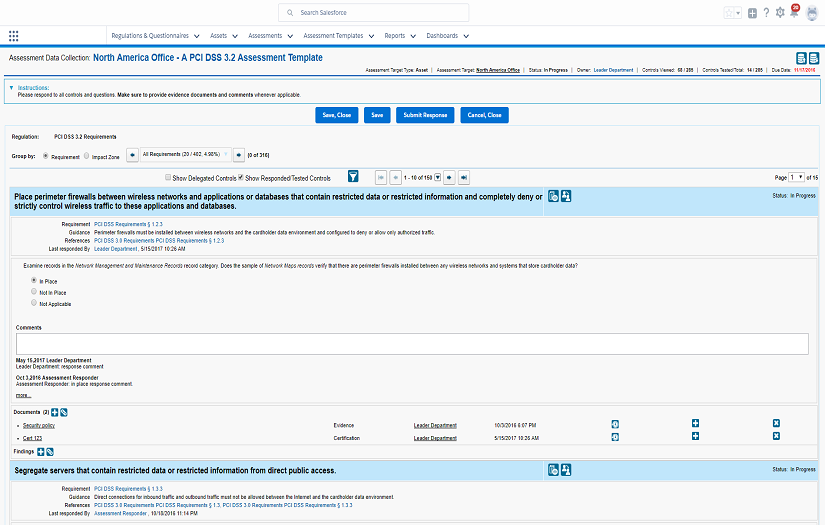Image resolution: width=825 pixels, height=525 pixels.
Task: Click the second export icon beside template title
Action: pyautogui.click(x=813, y=58)
